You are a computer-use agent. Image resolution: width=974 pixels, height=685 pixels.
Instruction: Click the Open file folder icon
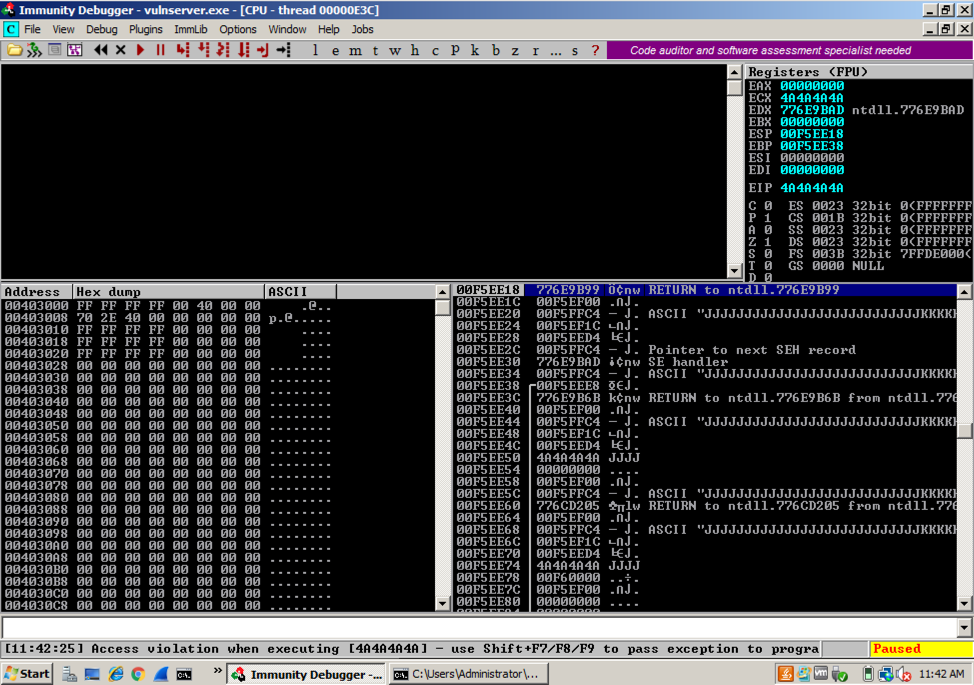tap(14, 50)
